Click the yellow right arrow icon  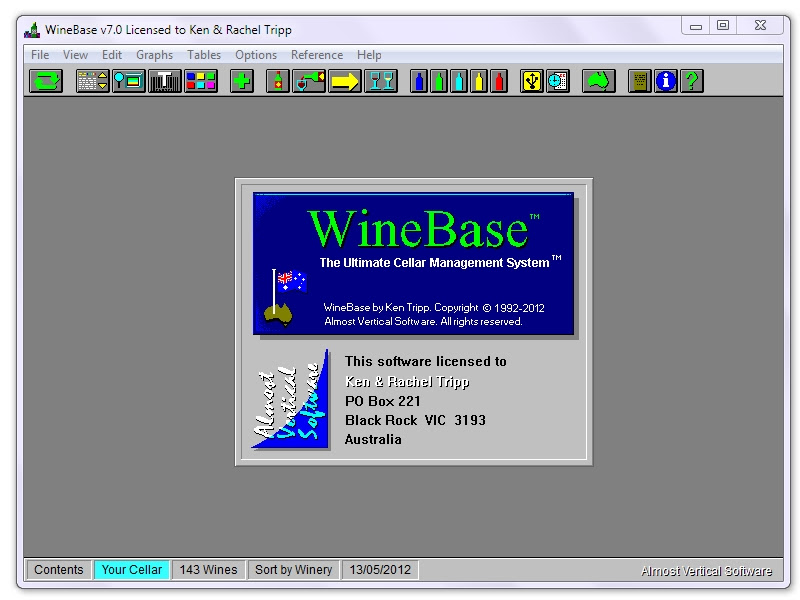(x=345, y=81)
